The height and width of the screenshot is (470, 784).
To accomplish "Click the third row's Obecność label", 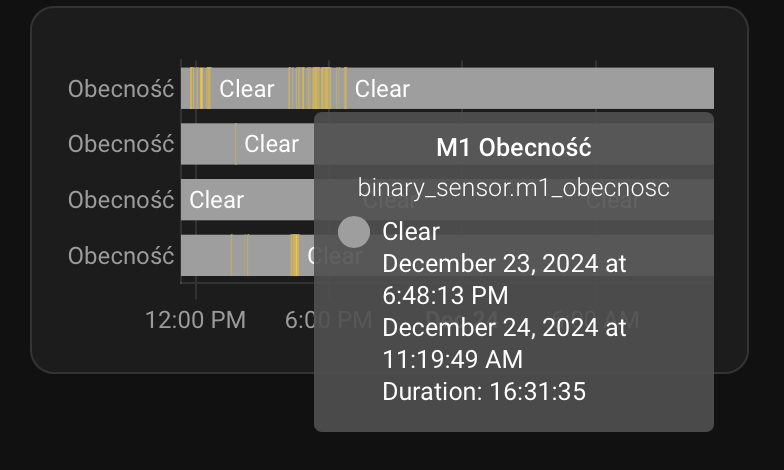I will tap(121, 200).
